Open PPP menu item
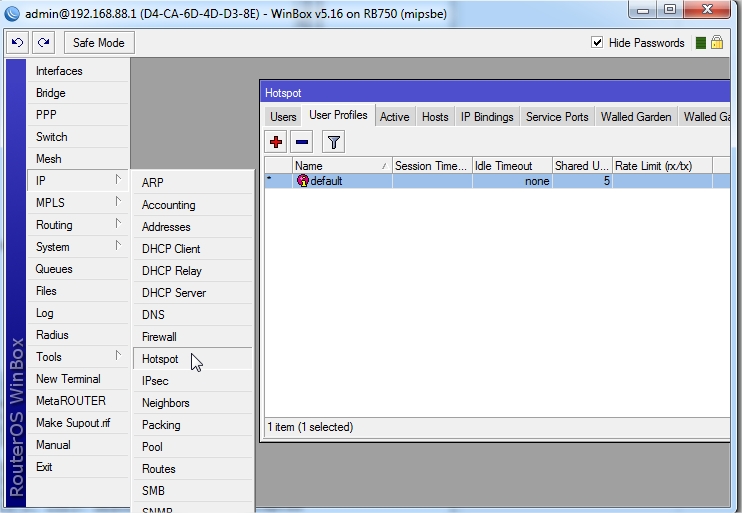742x513 pixels. pos(78,115)
